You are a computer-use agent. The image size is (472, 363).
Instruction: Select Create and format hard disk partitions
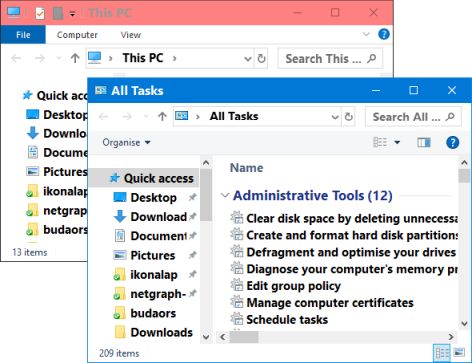[344, 235]
